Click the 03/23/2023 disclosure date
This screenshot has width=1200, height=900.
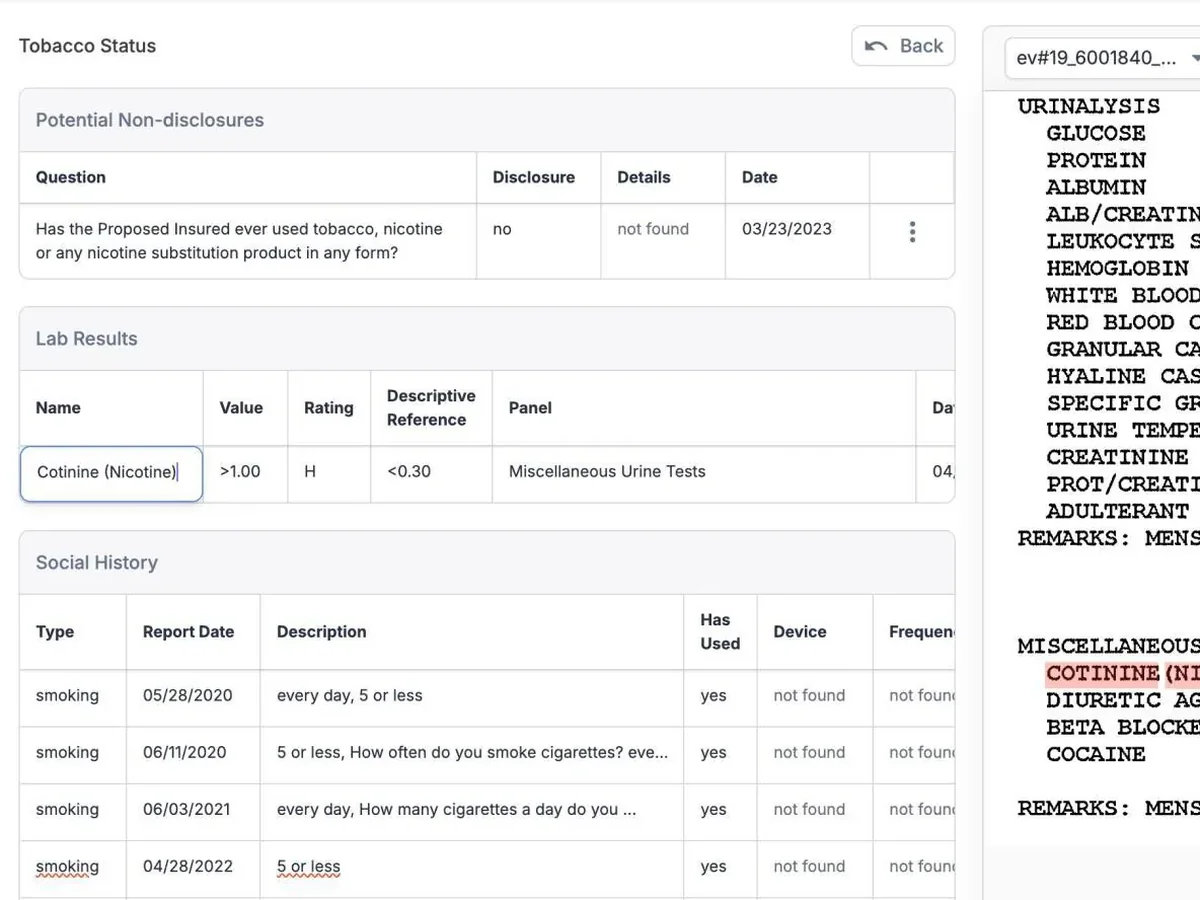click(787, 229)
